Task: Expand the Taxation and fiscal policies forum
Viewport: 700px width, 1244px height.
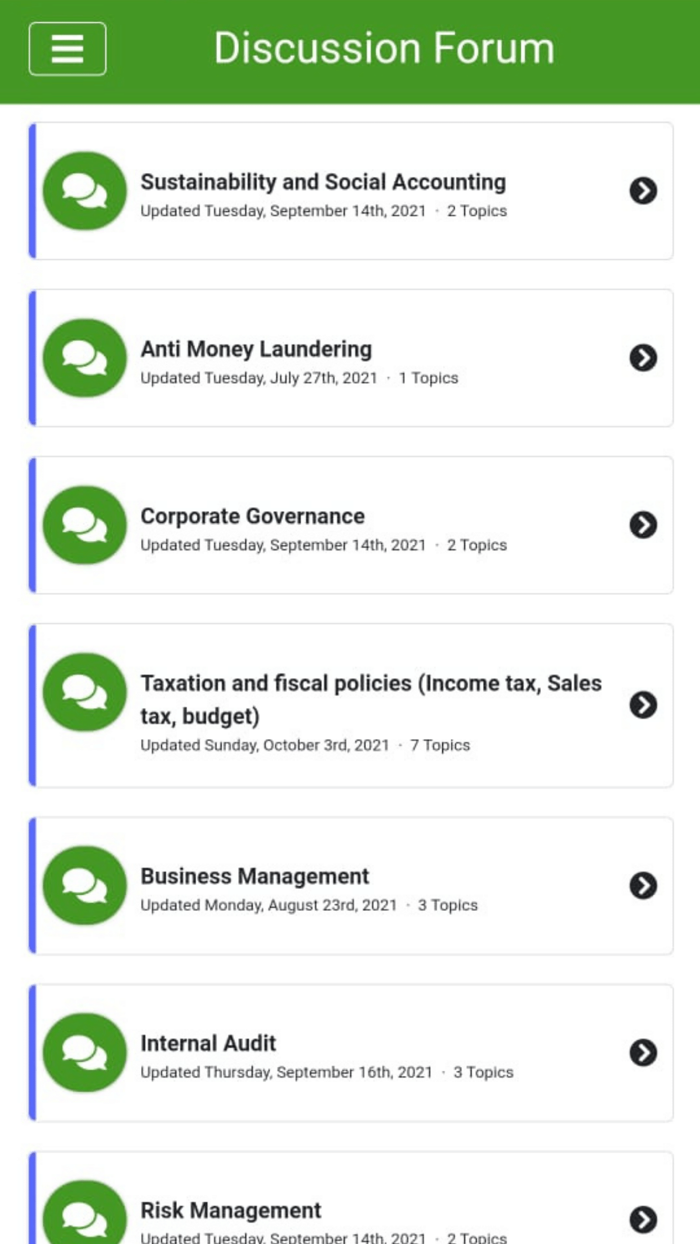Action: point(643,704)
